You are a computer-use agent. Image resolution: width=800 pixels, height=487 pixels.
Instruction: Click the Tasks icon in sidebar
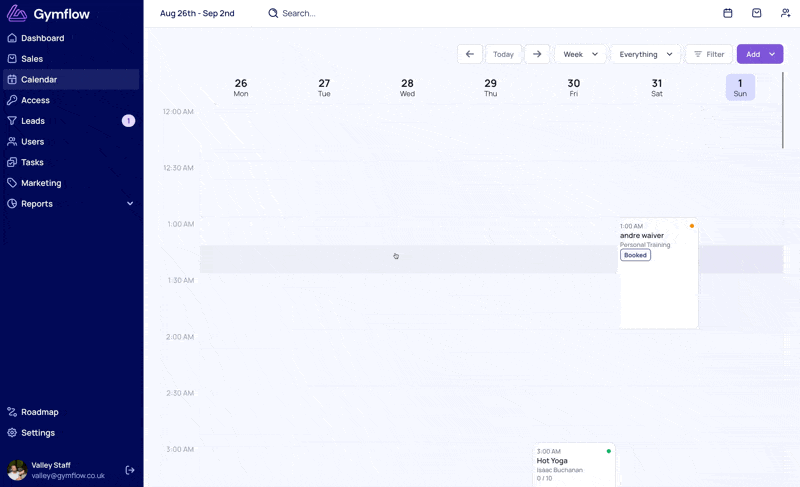pos(12,162)
